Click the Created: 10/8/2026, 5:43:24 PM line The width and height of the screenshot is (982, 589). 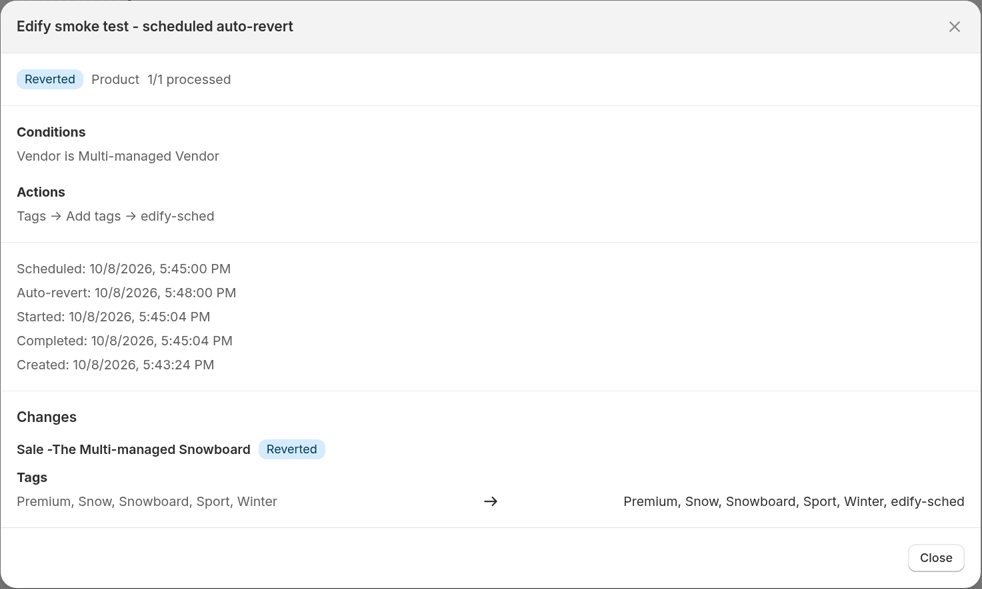click(115, 365)
